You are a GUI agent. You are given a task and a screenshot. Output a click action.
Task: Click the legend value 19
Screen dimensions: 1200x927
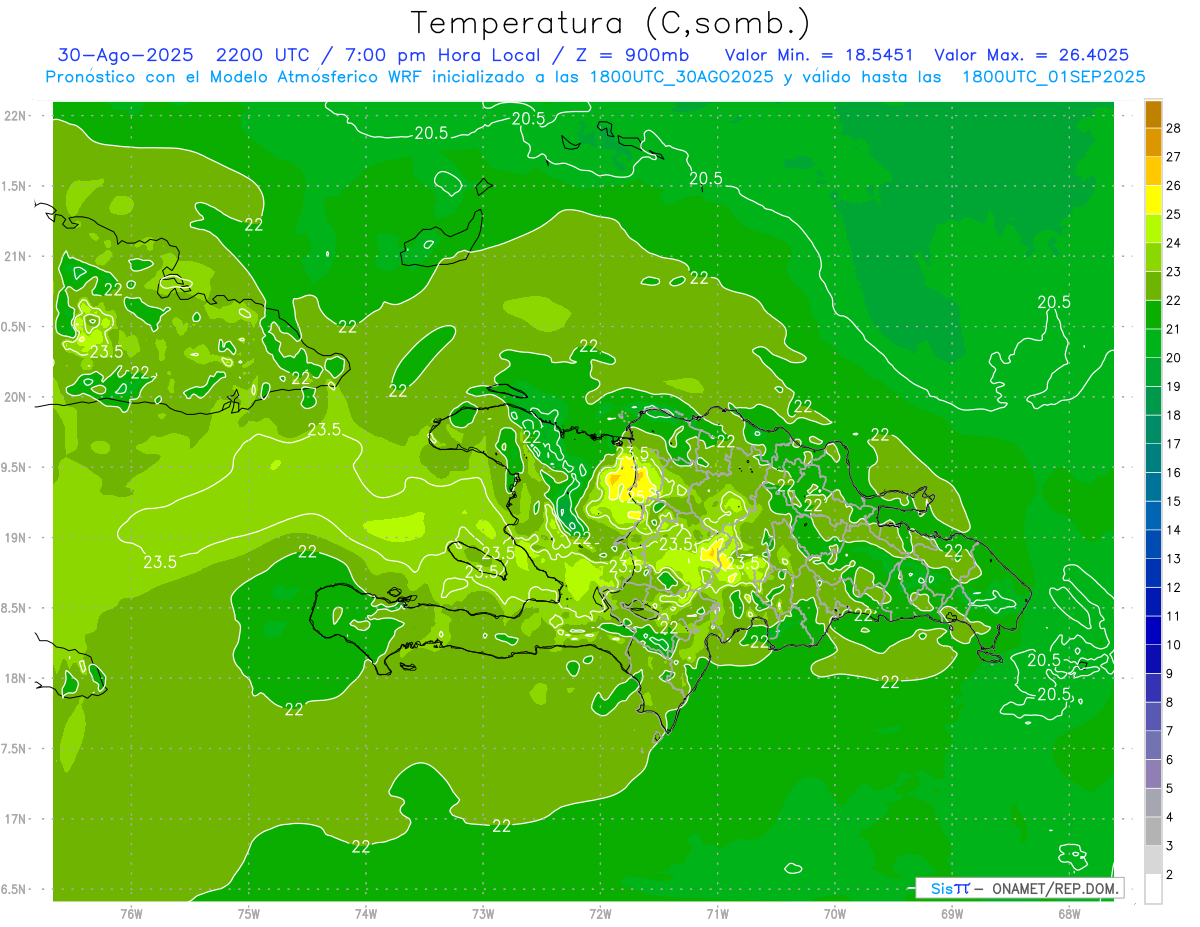(1173, 386)
